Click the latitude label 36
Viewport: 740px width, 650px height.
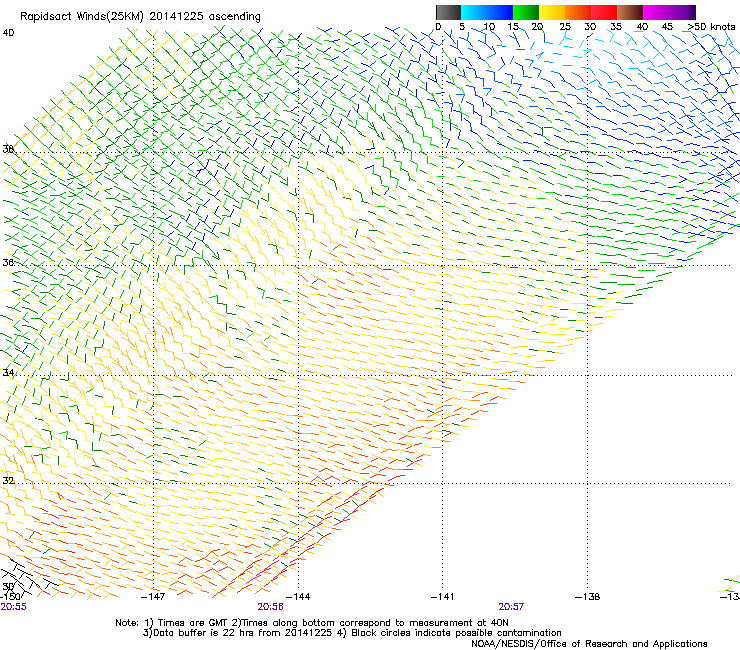tap(8, 262)
